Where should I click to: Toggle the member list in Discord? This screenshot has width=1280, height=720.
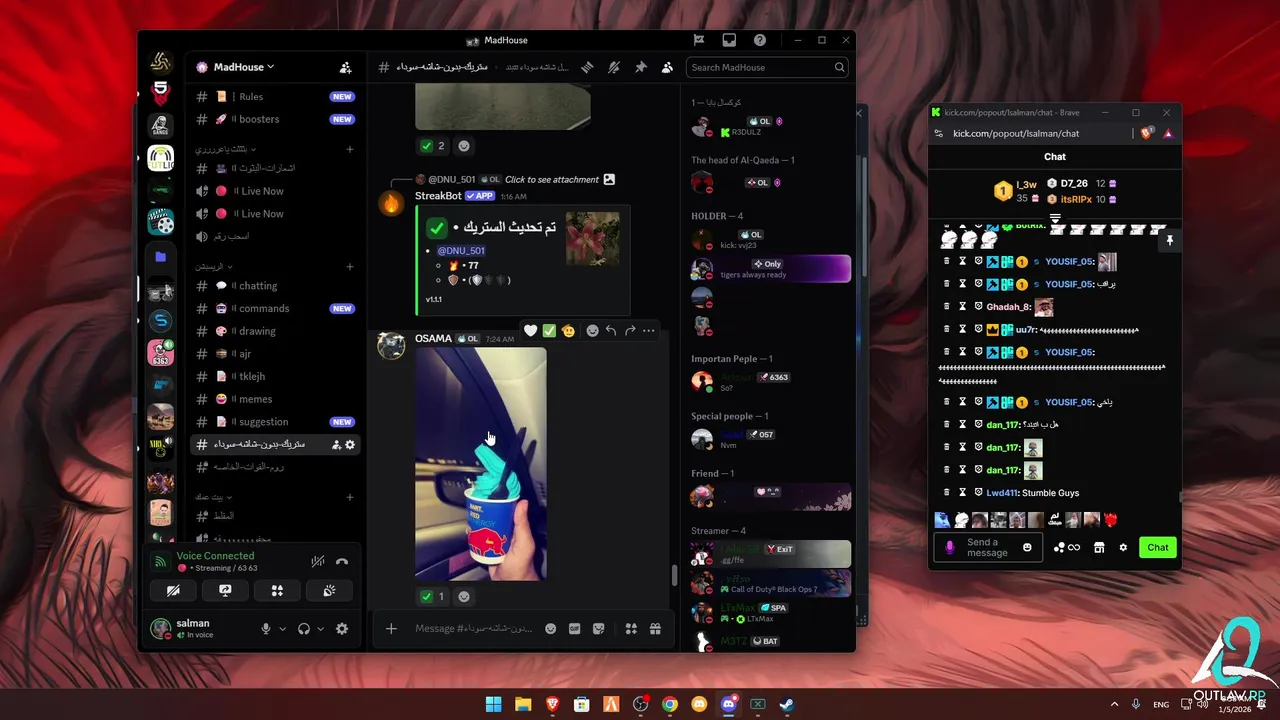[667, 67]
